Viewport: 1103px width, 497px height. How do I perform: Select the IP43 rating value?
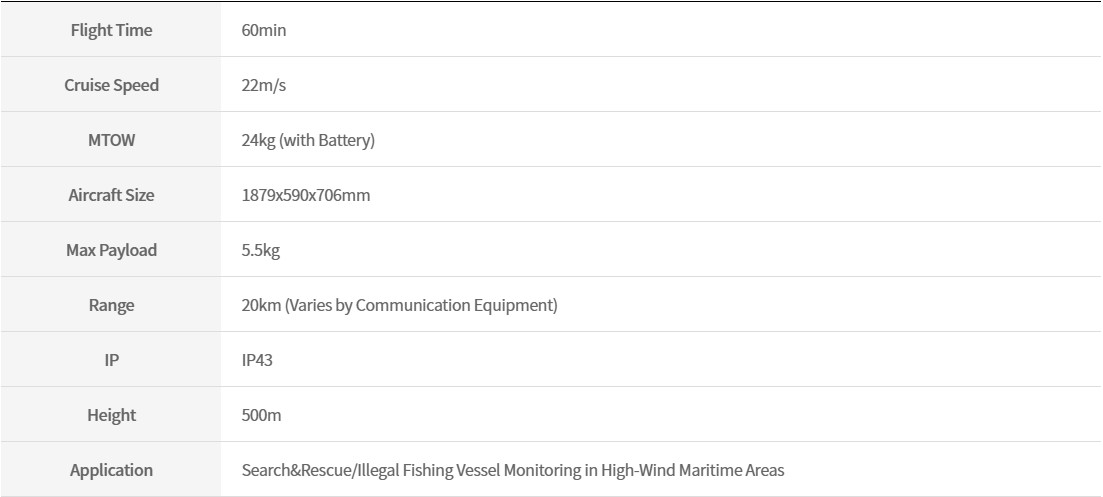tap(257, 360)
